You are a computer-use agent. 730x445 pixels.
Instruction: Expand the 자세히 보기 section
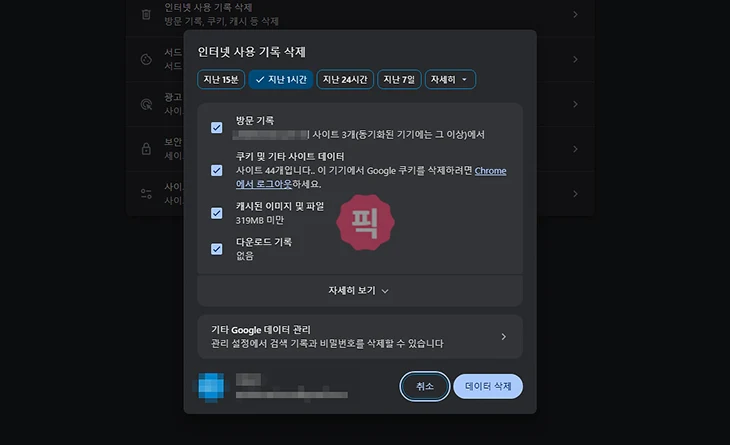point(359,290)
